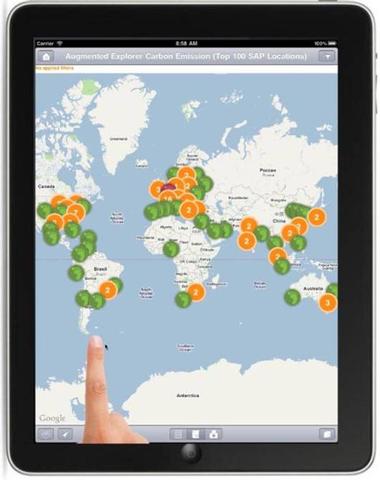Tap the Home icon in the title bar
380x480 pixels.
[46, 57]
